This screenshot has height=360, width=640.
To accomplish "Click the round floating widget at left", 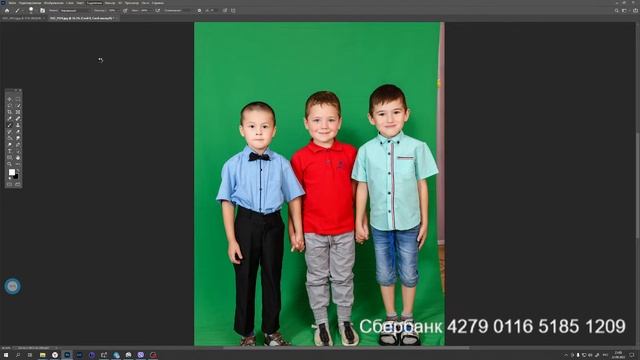I will click(x=13, y=286).
